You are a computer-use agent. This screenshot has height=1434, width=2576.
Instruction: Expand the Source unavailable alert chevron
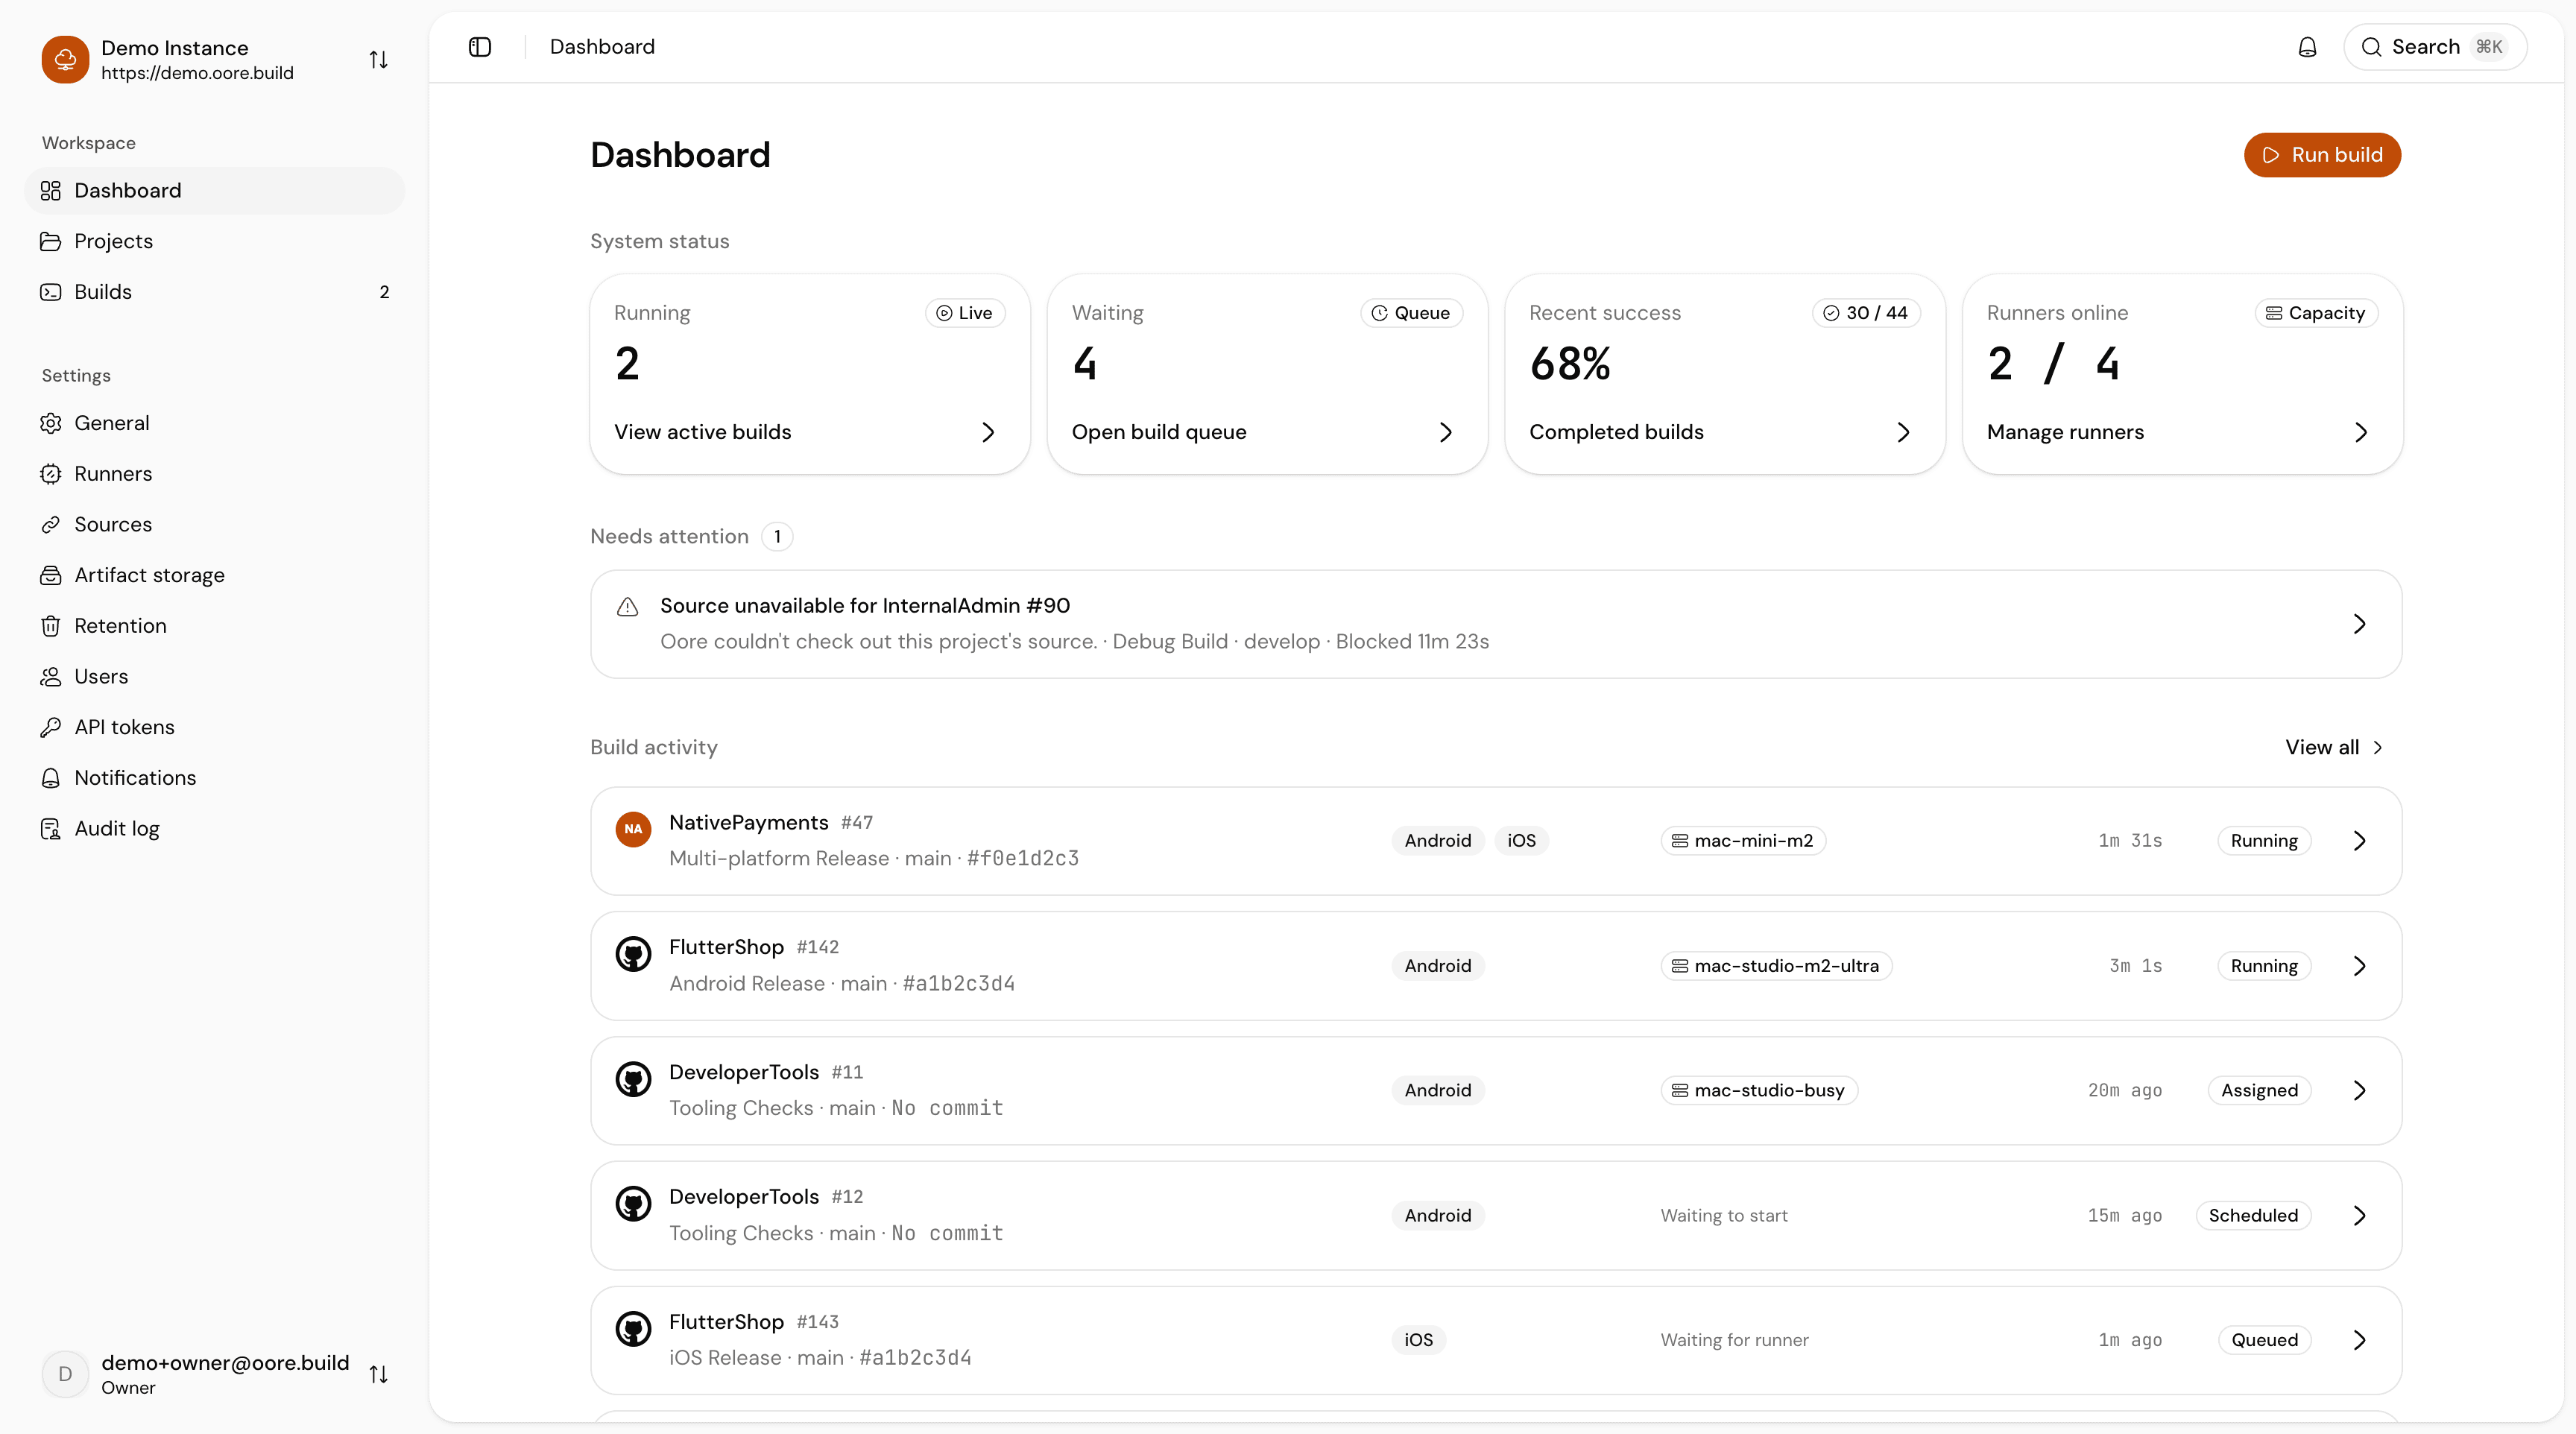(x=2359, y=624)
